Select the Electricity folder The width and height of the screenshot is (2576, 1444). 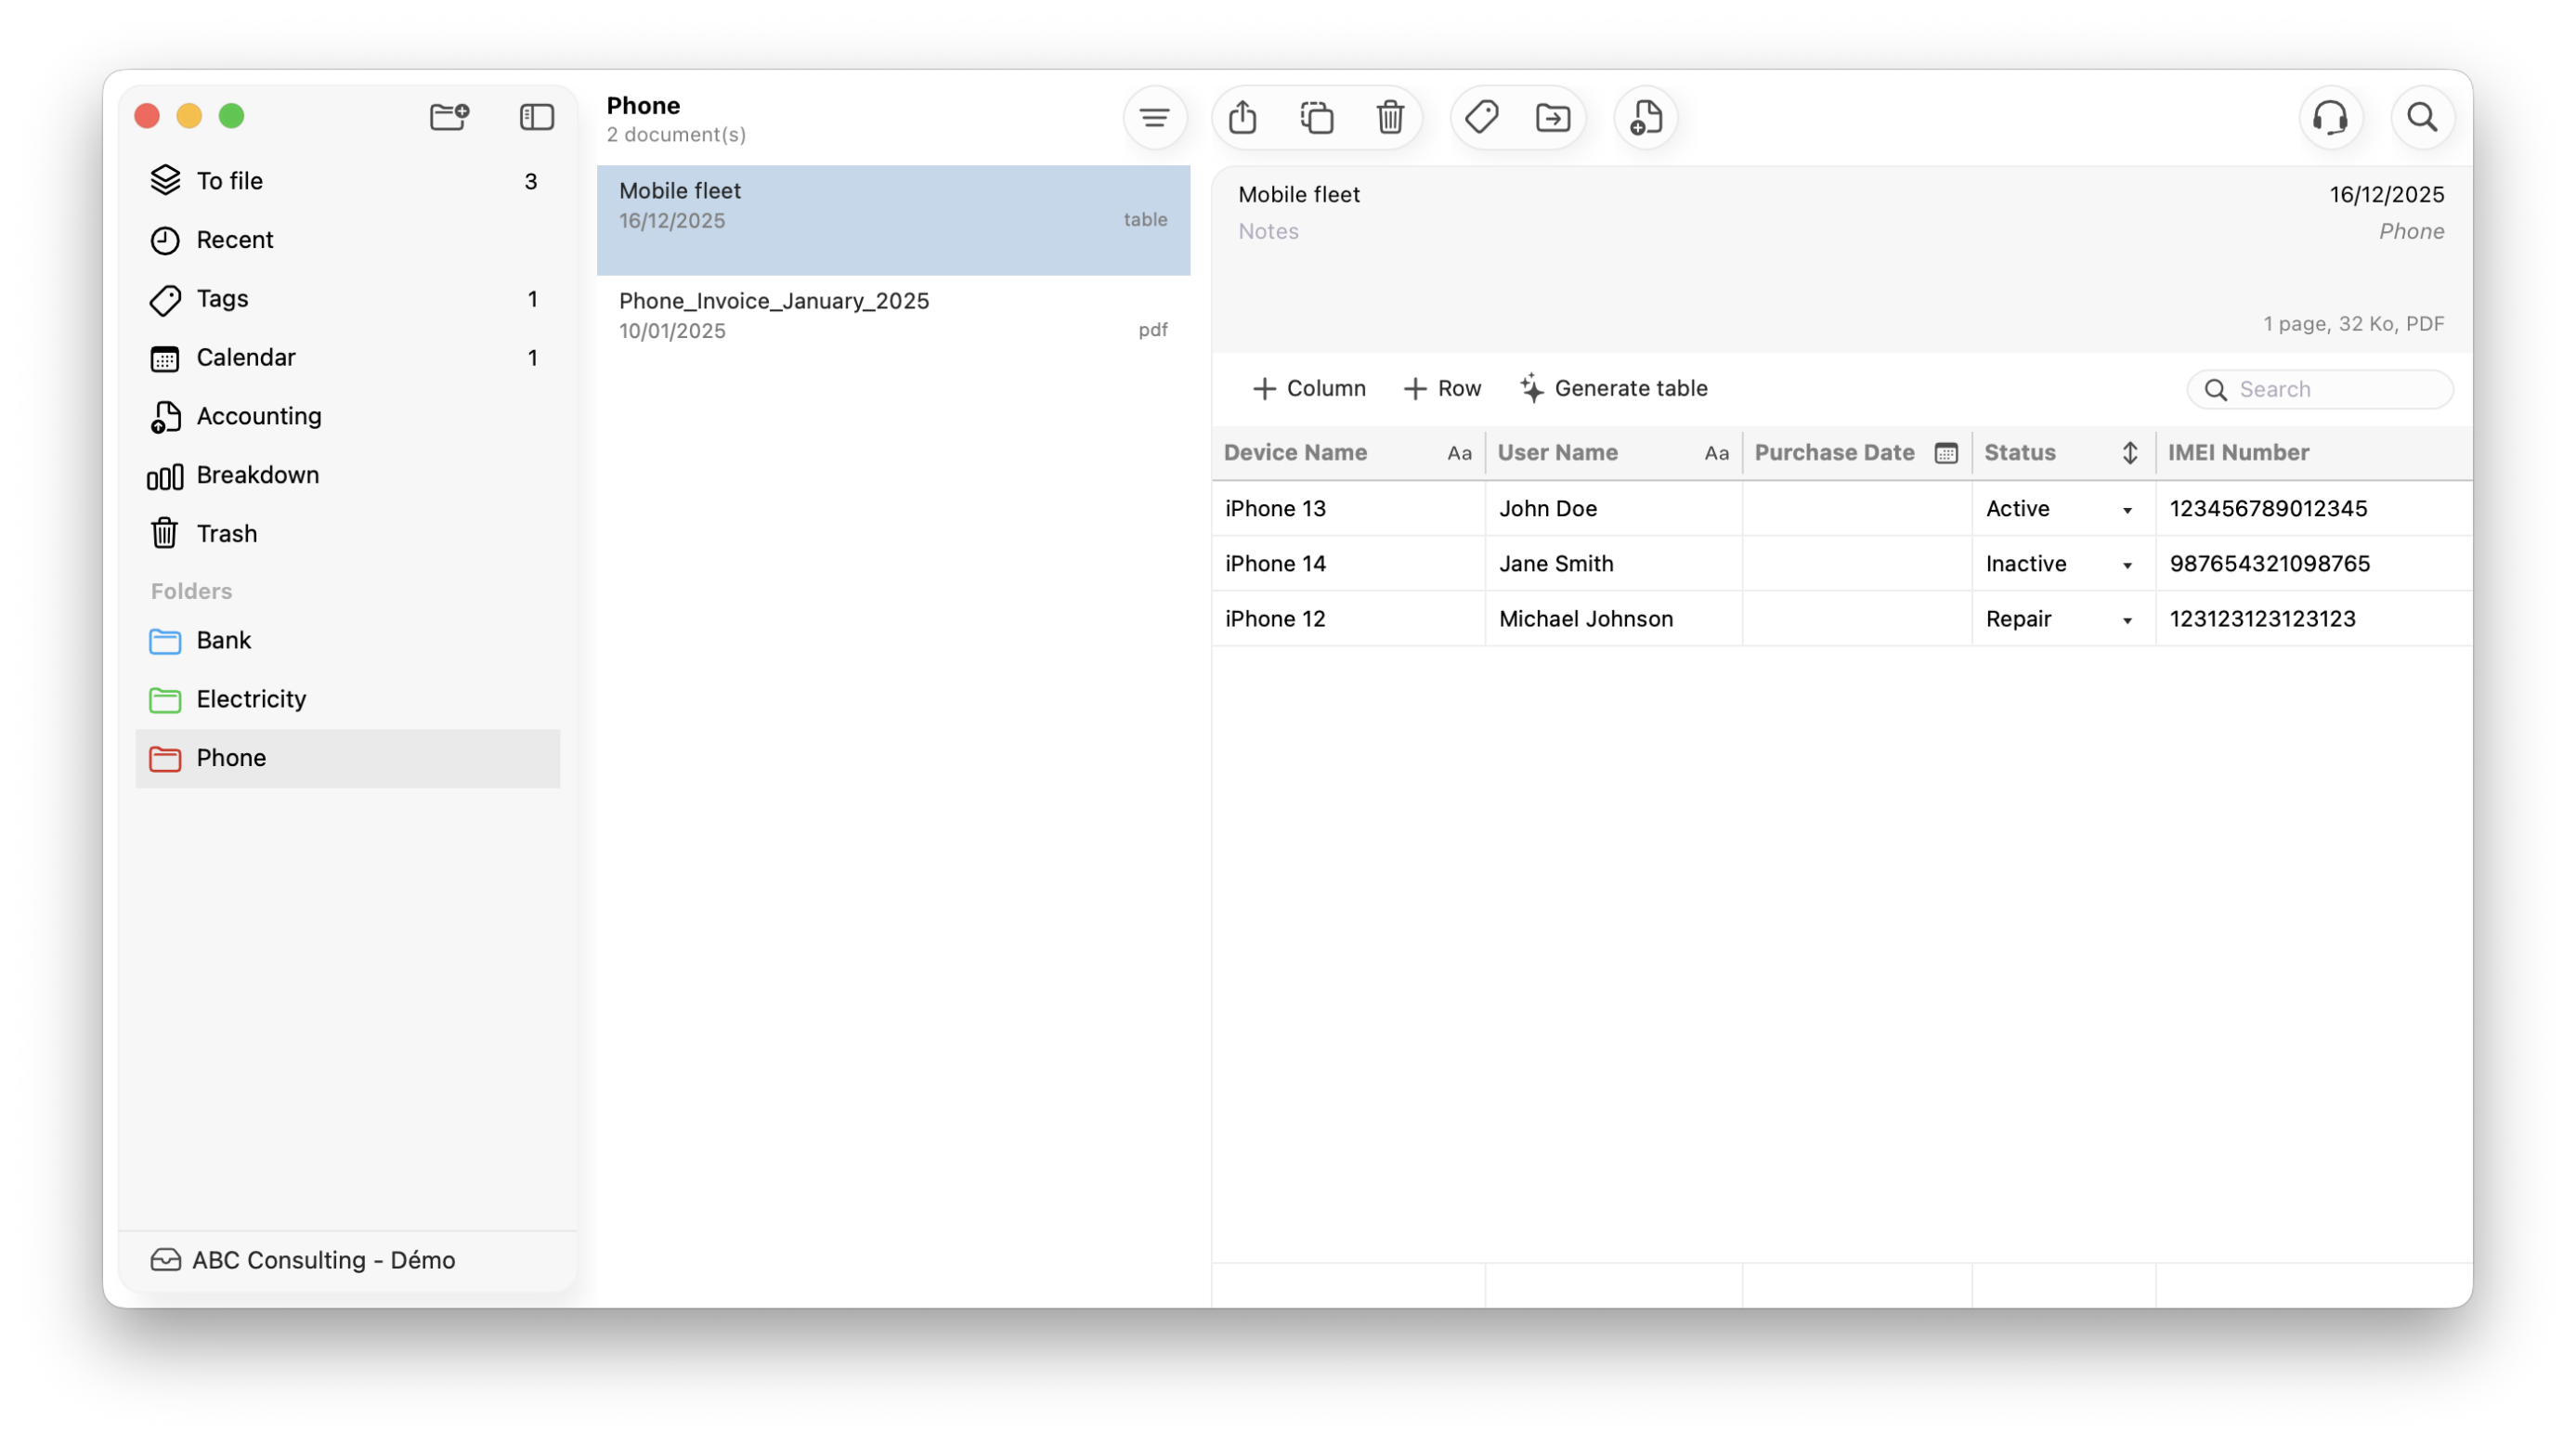(x=251, y=699)
